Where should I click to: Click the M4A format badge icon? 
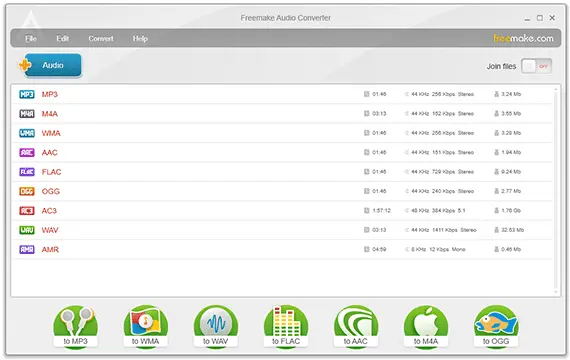(x=27, y=114)
